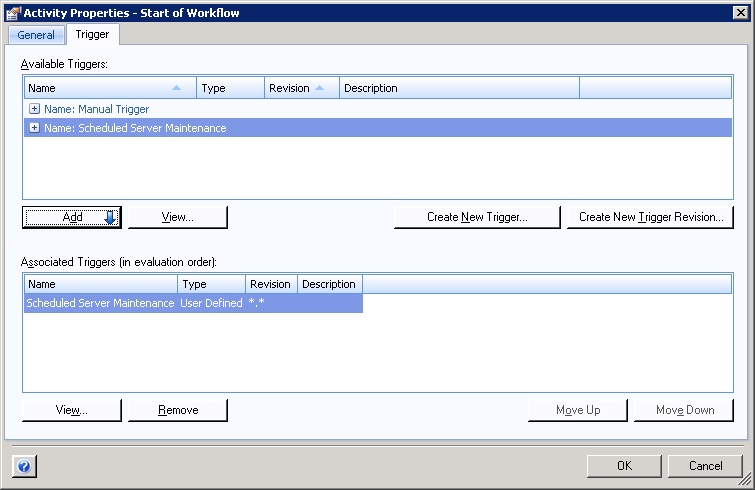Cancel the Activity Properties dialog
Screen dimensions: 755x490
click(706, 466)
